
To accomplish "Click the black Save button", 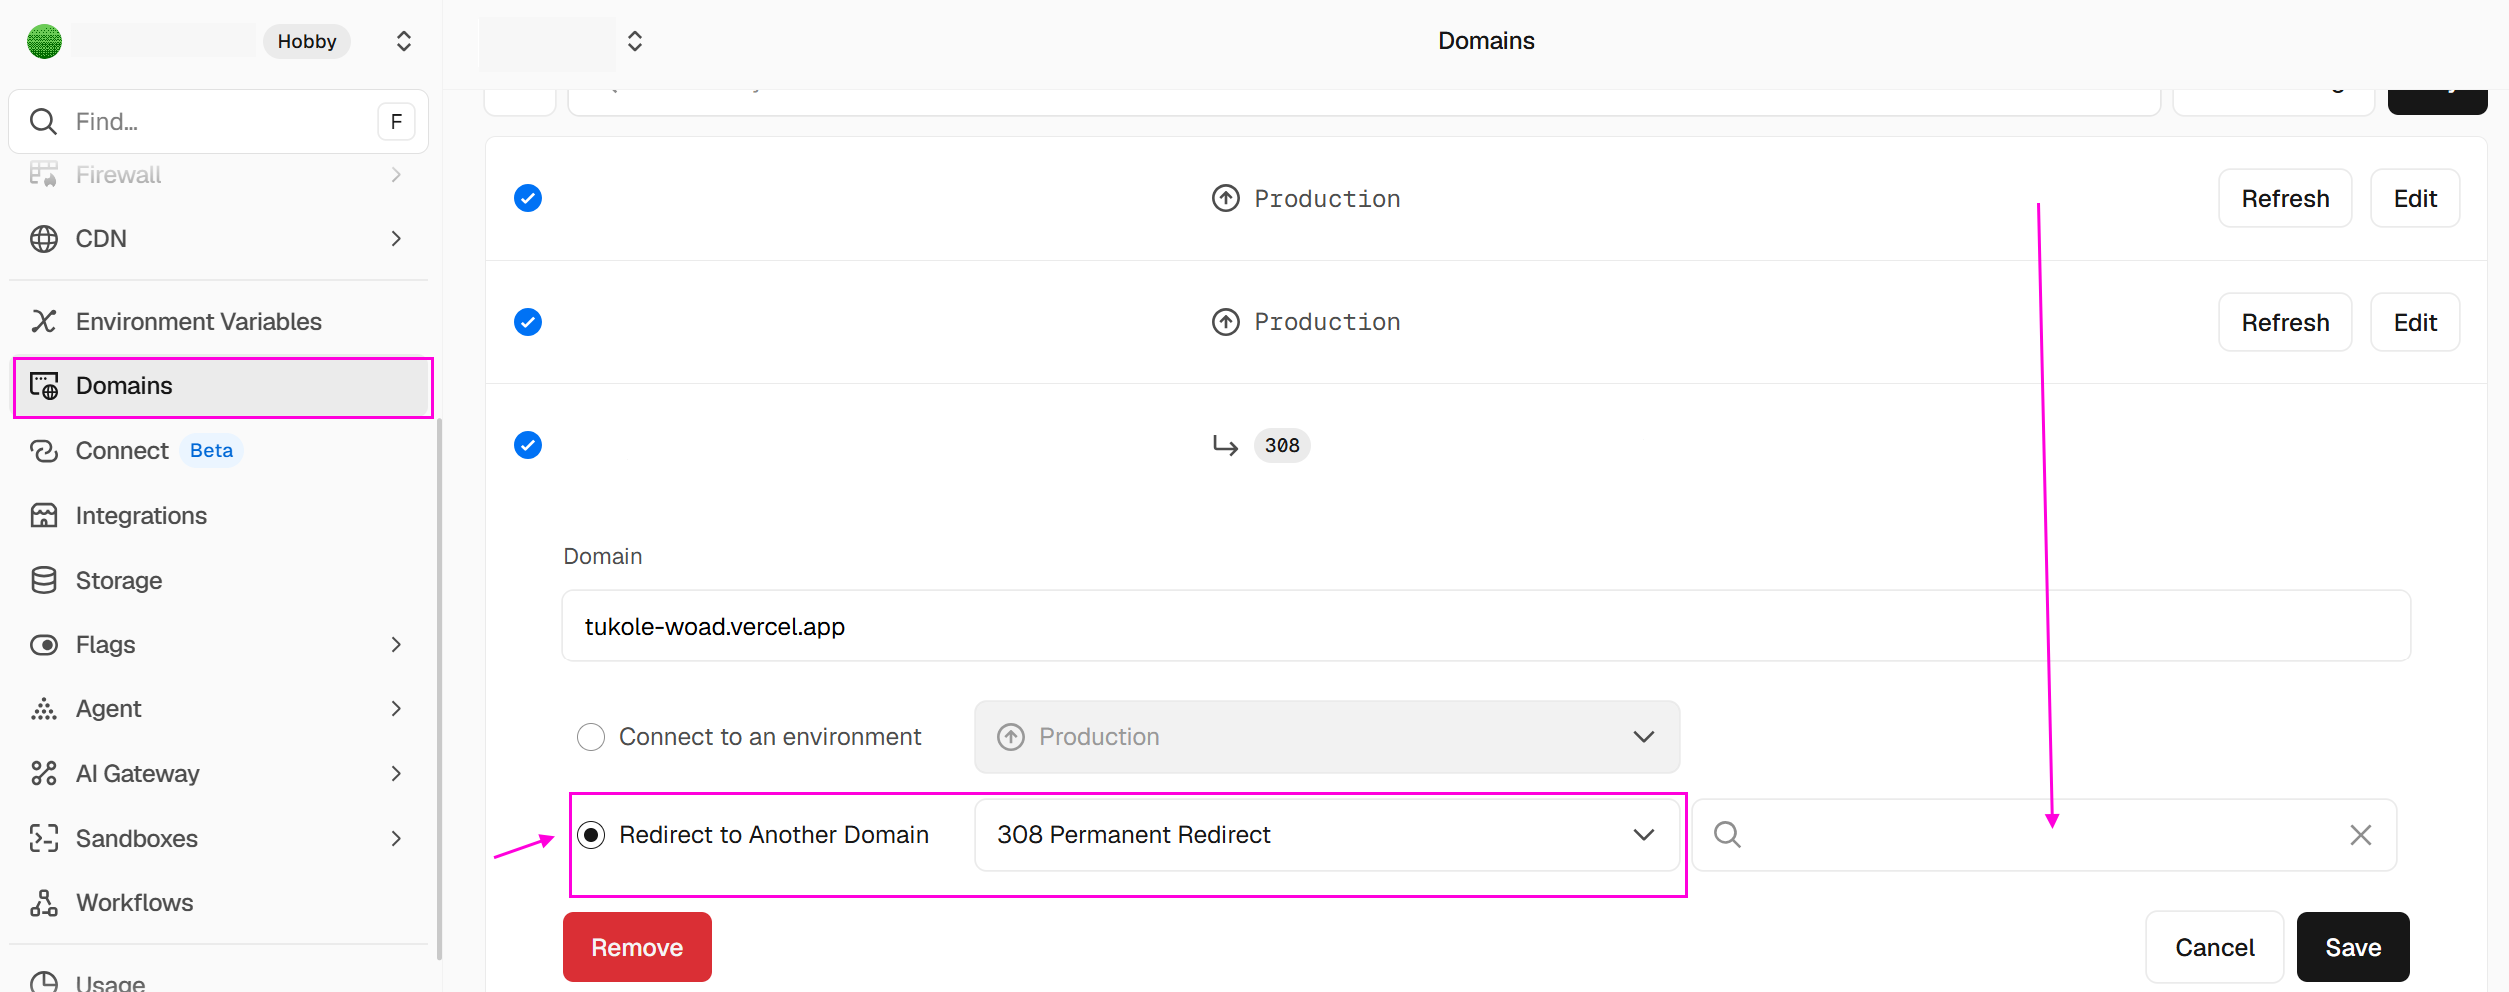I will click(x=2352, y=947).
